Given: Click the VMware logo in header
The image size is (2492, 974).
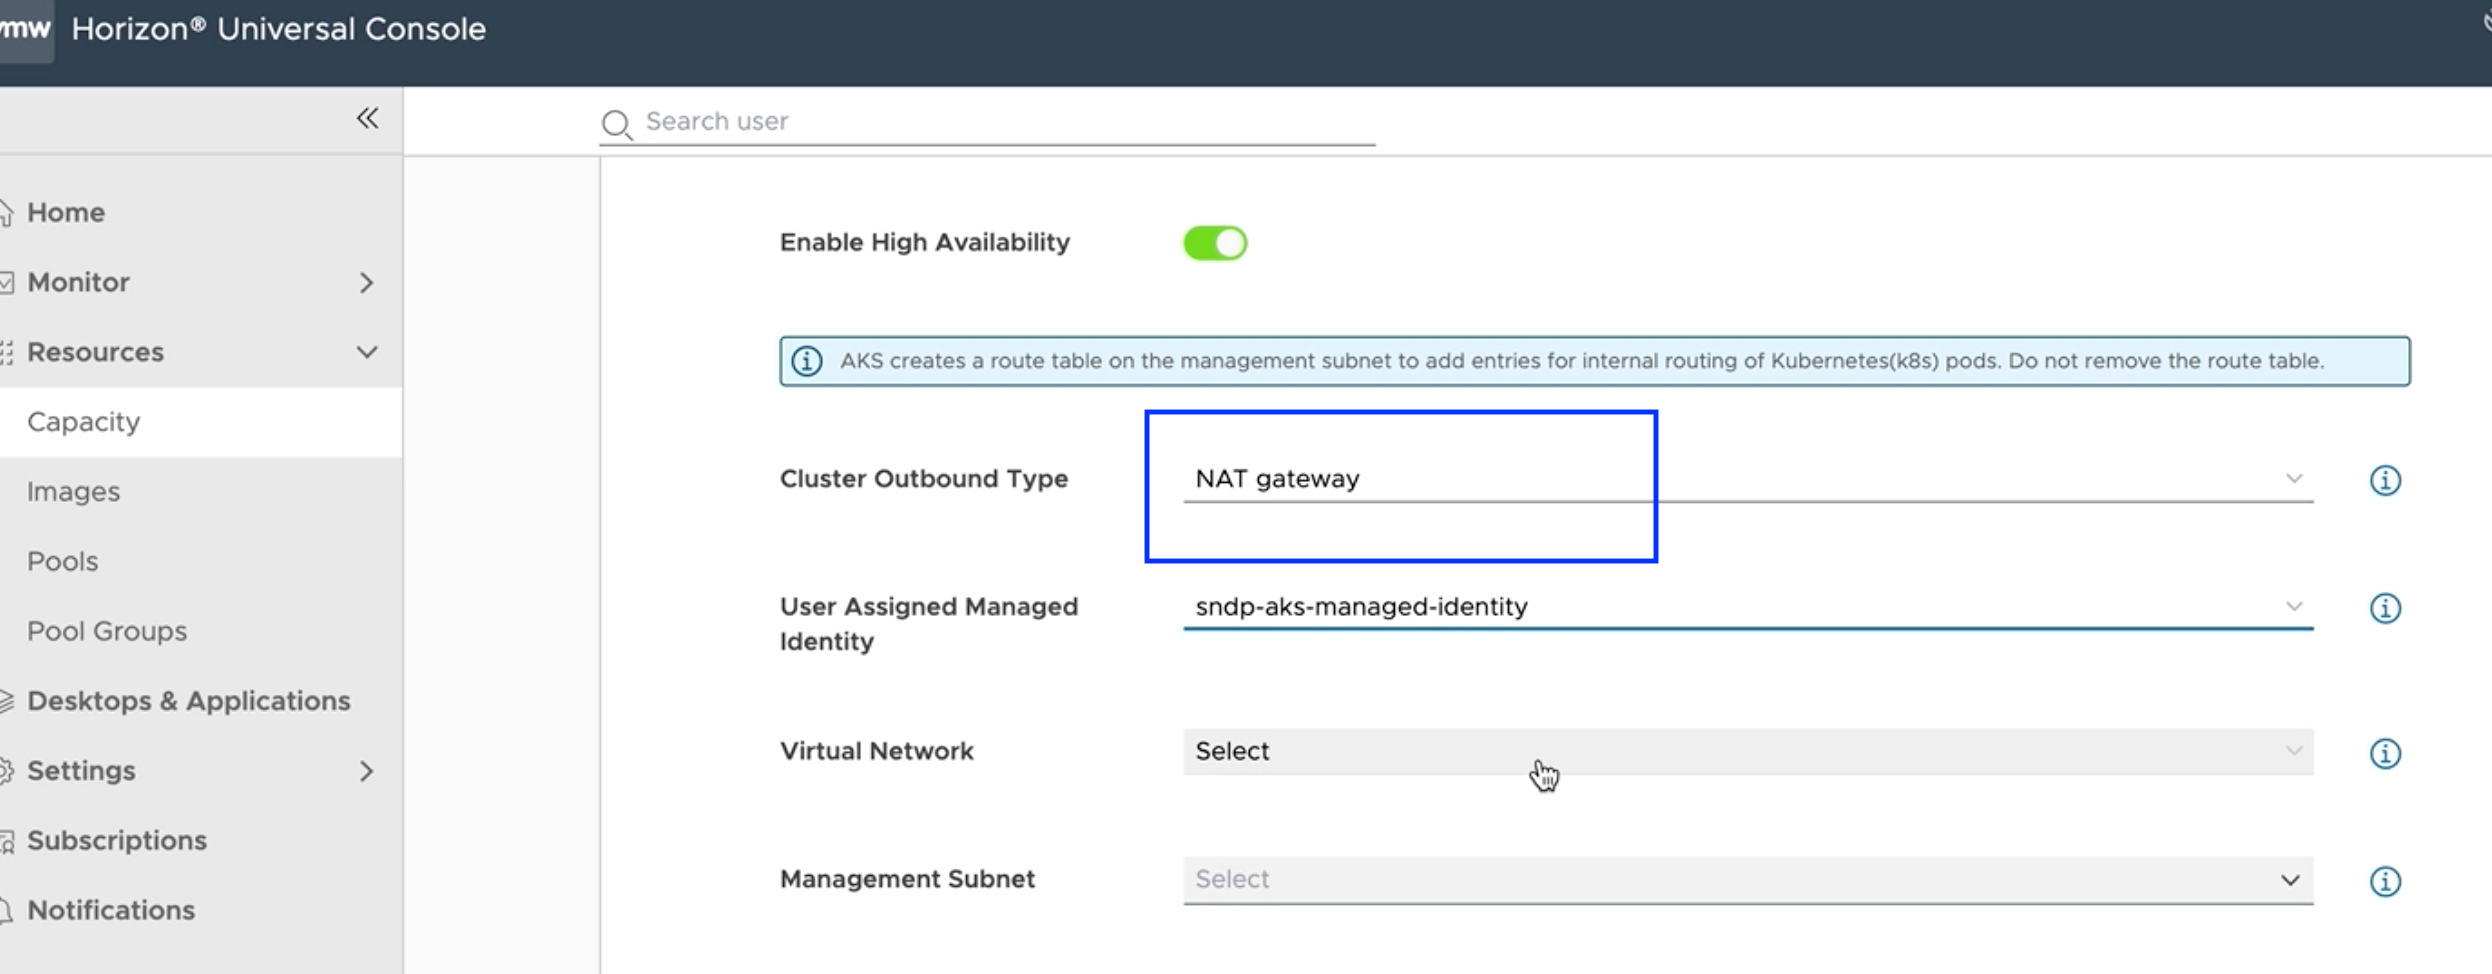Looking at the screenshot, I should [x=25, y=29].
